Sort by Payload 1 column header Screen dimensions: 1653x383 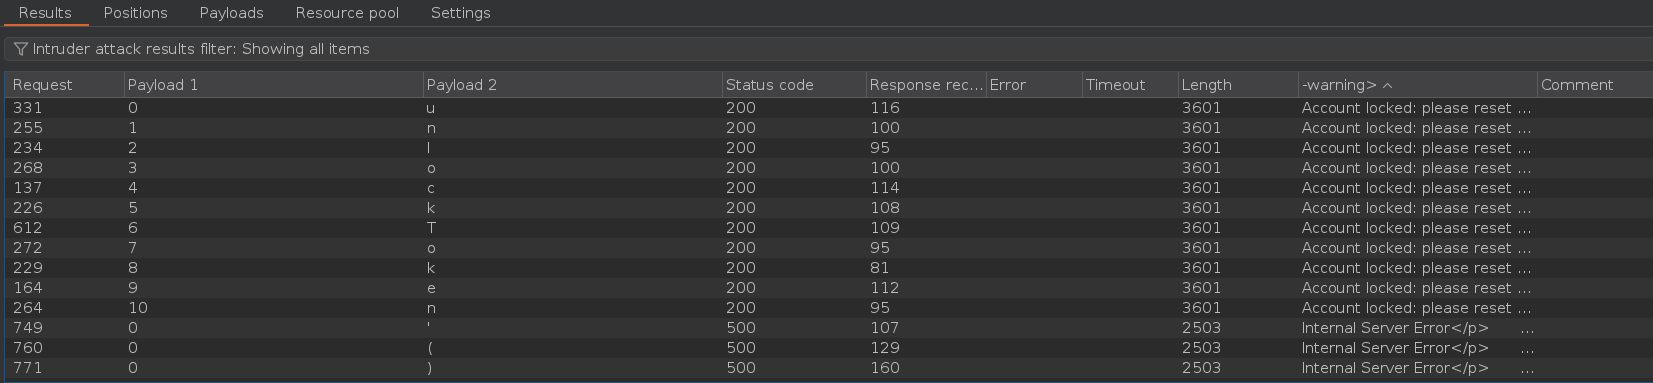273,85
